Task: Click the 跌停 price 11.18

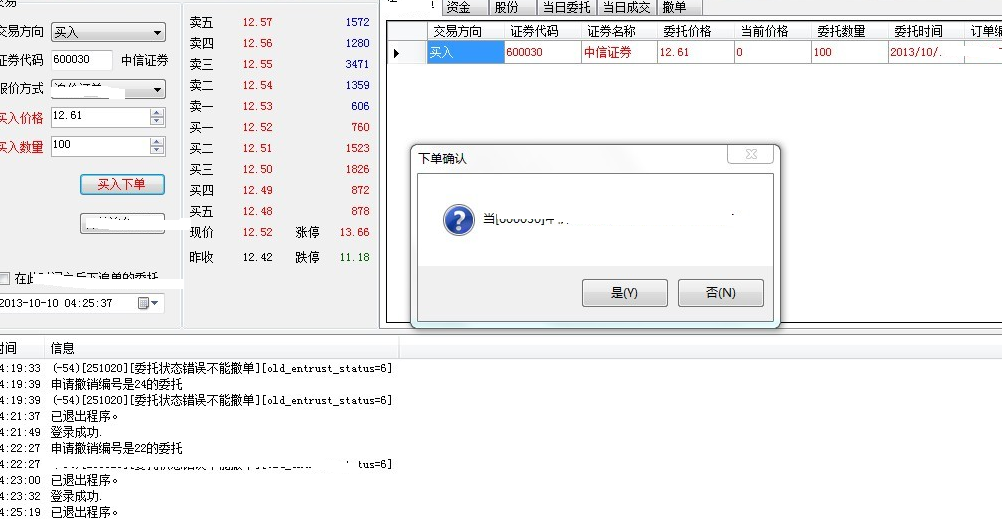Action: [355, 258]
